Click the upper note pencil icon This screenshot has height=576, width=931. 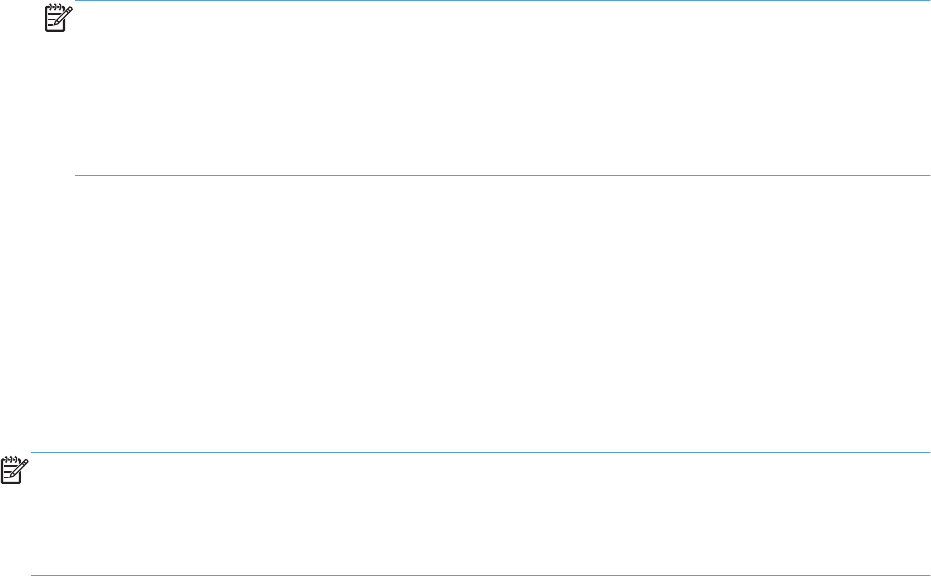[x=58, y=20]
